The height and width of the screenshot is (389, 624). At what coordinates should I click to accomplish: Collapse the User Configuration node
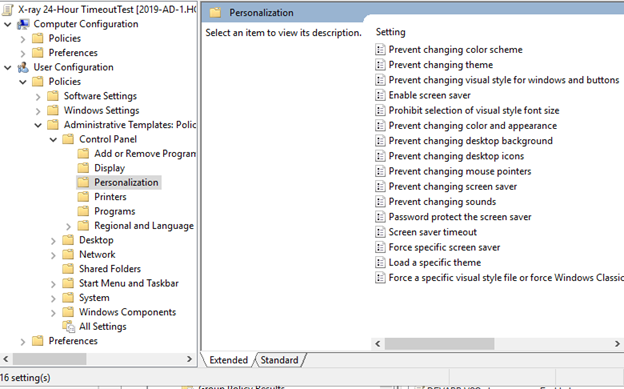tap(8, 68)
